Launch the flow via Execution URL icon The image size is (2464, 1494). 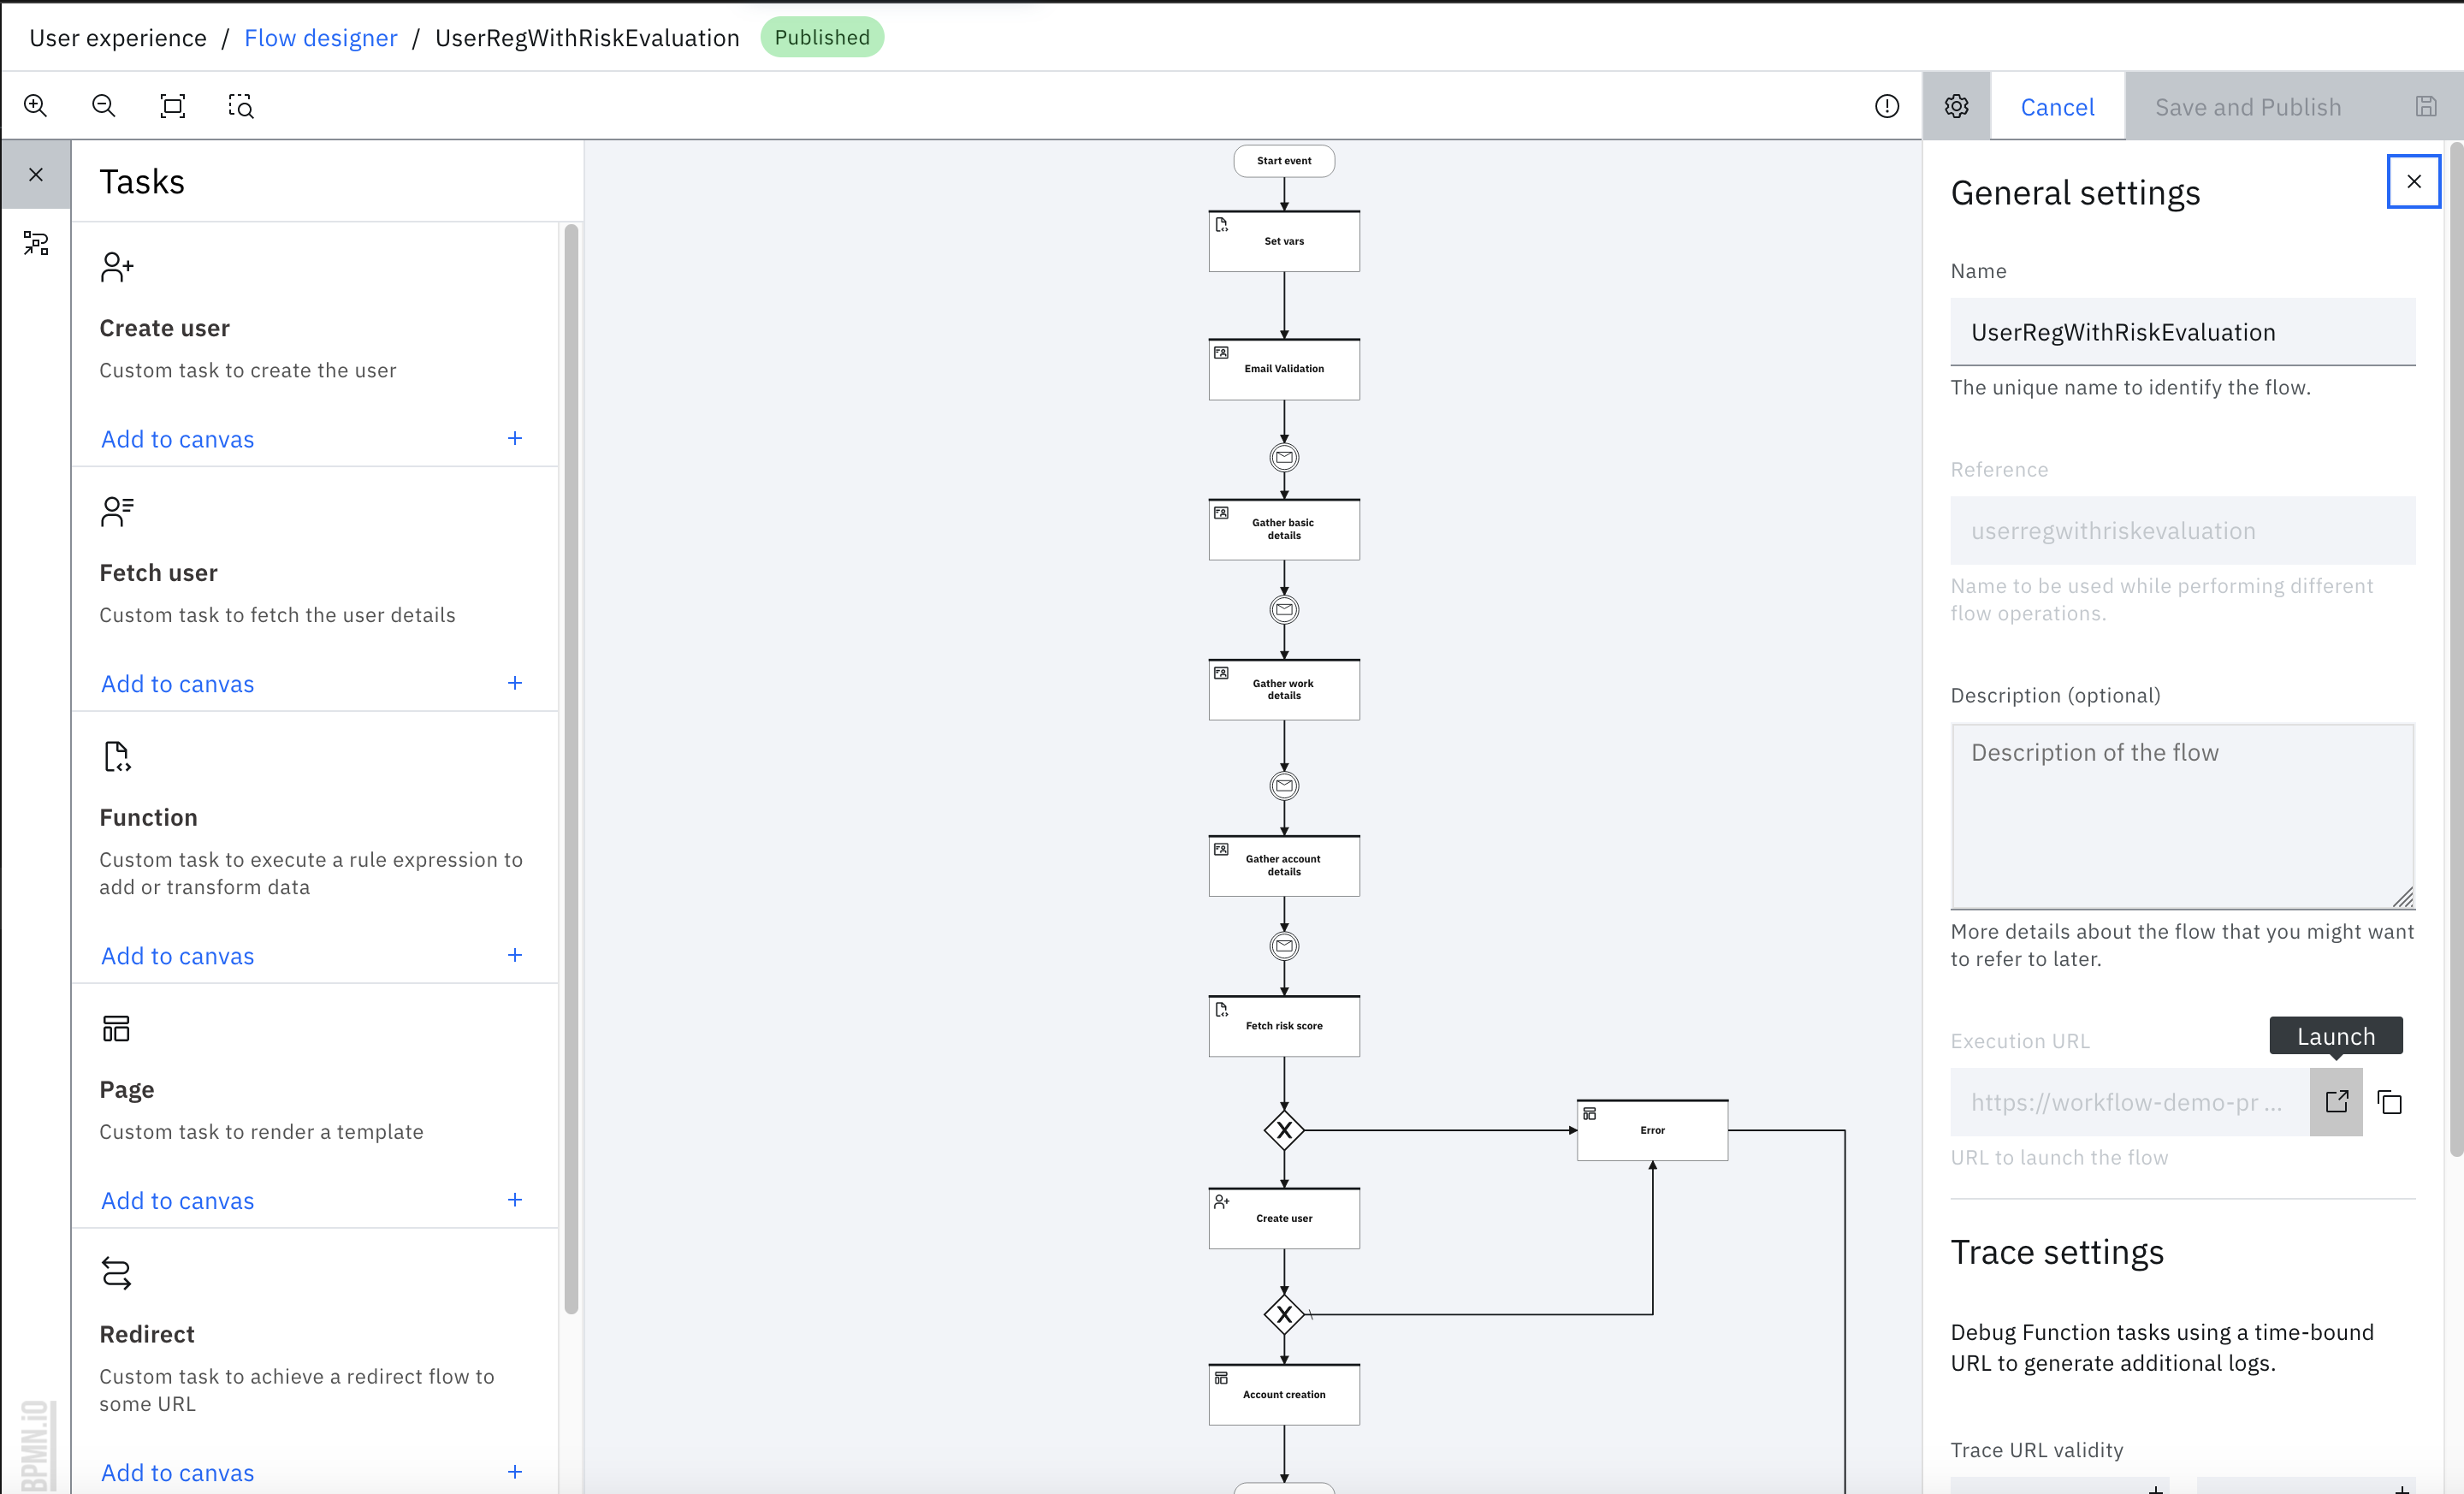coord(2336,1102)
